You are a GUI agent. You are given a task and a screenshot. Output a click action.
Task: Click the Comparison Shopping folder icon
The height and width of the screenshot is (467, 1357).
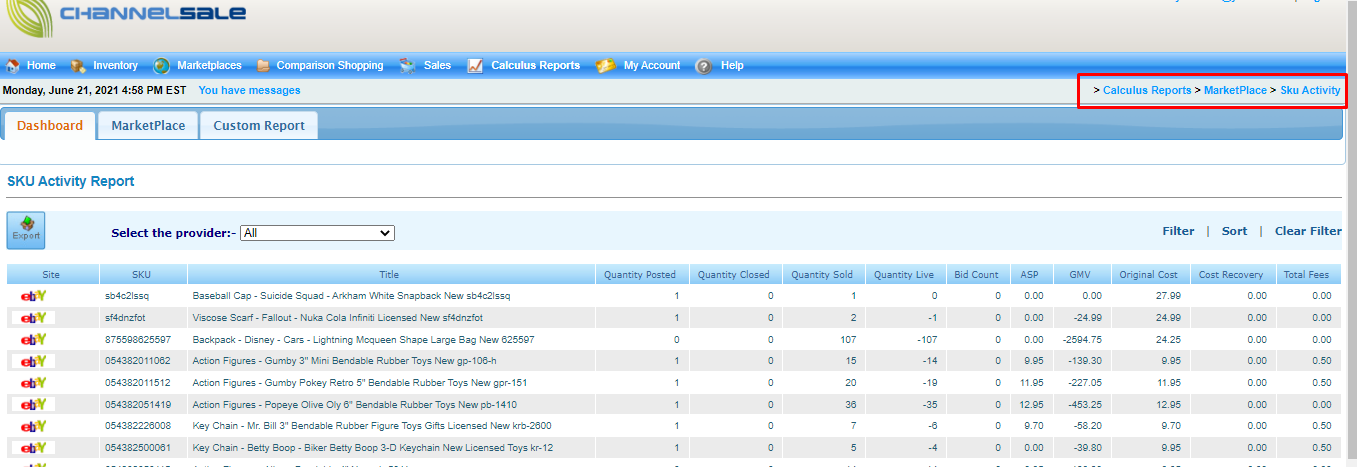point(263,66)
